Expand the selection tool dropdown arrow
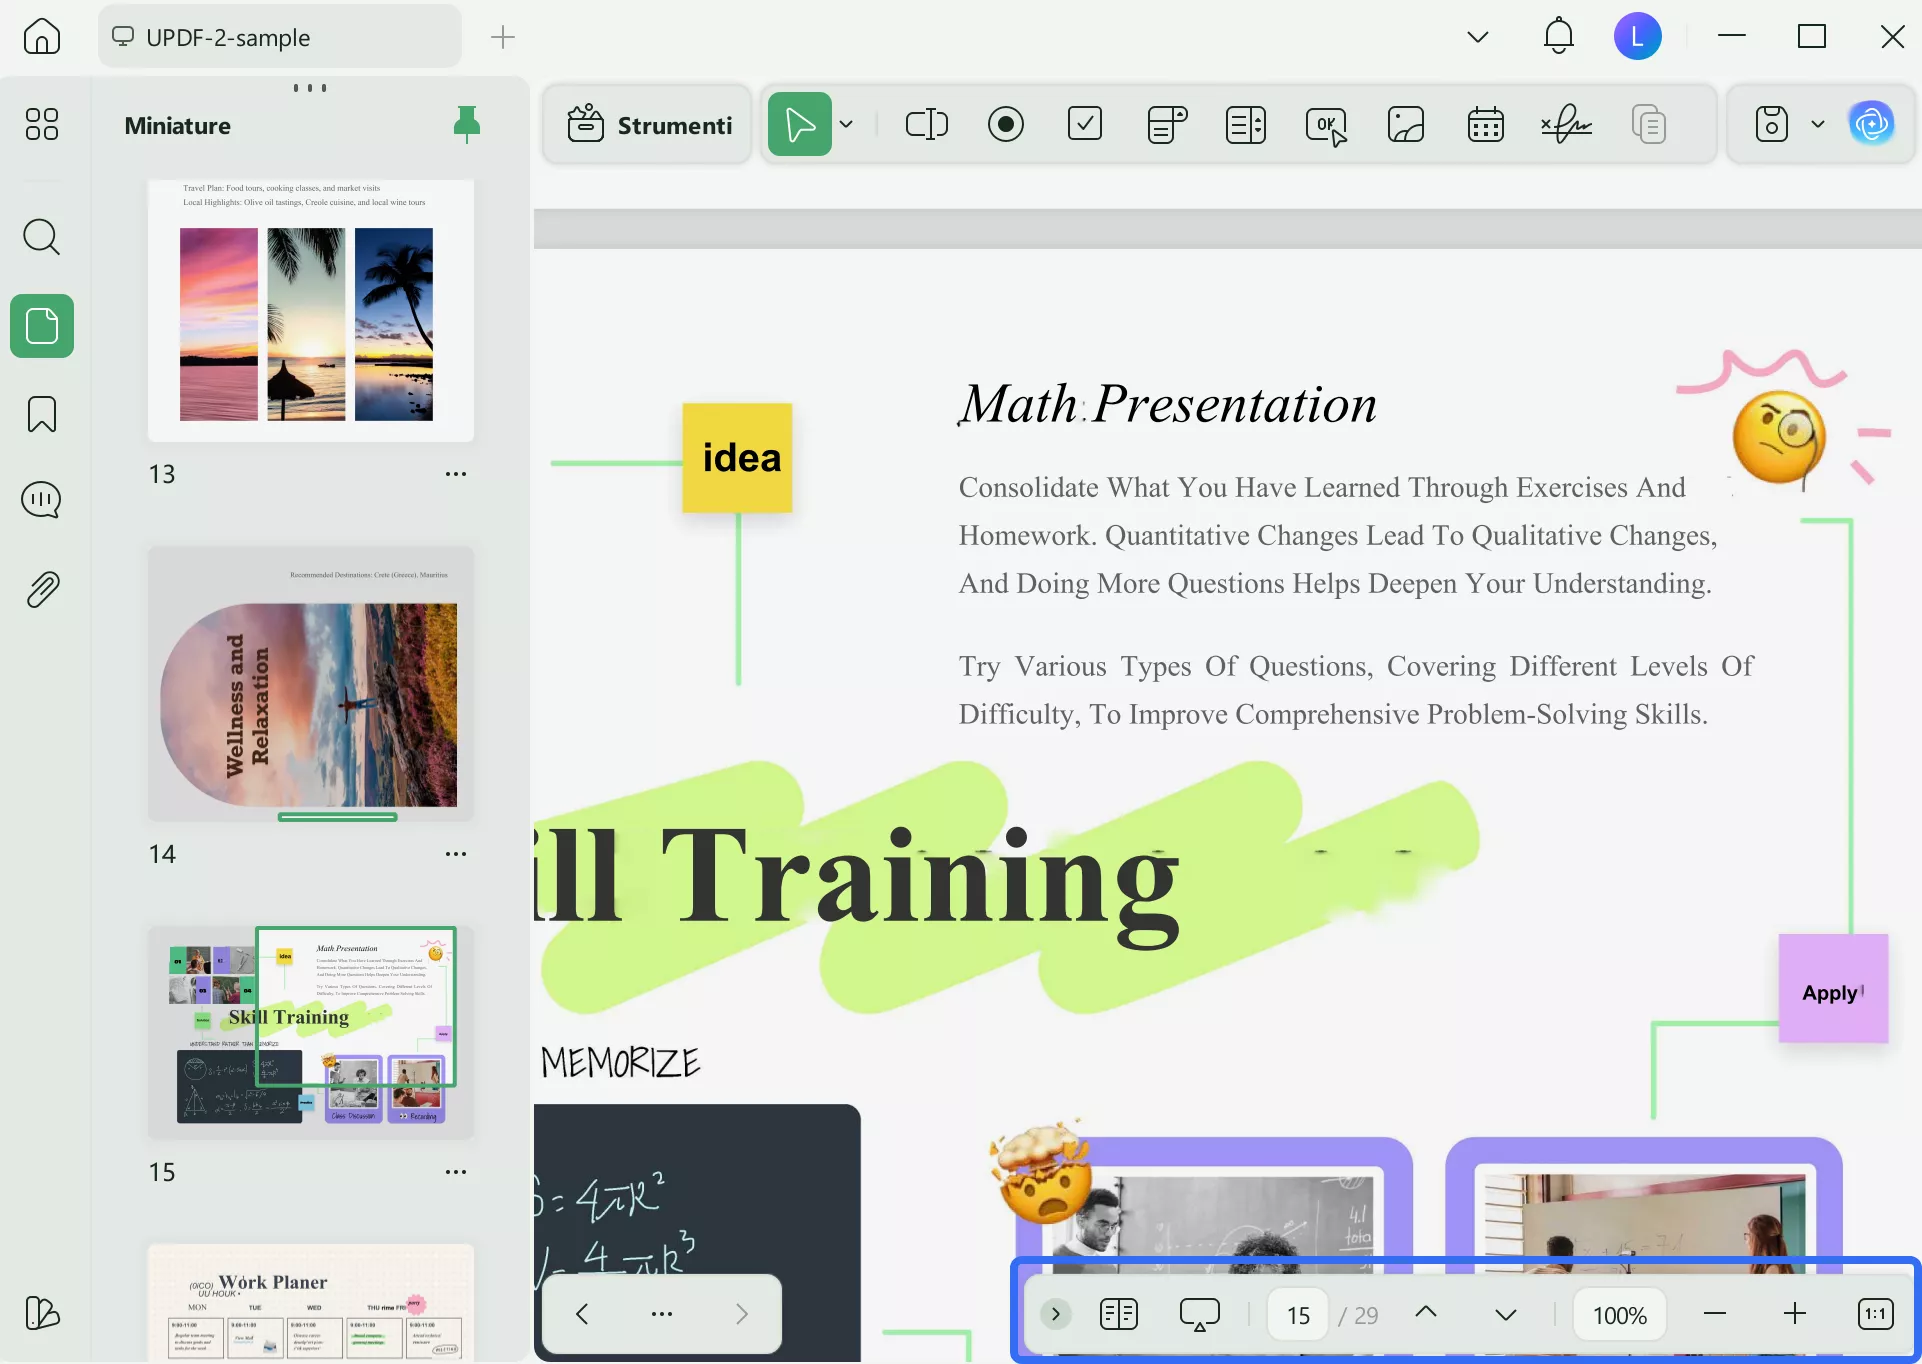This screenshot has height=1364, width=1922. tap(846, 125)
